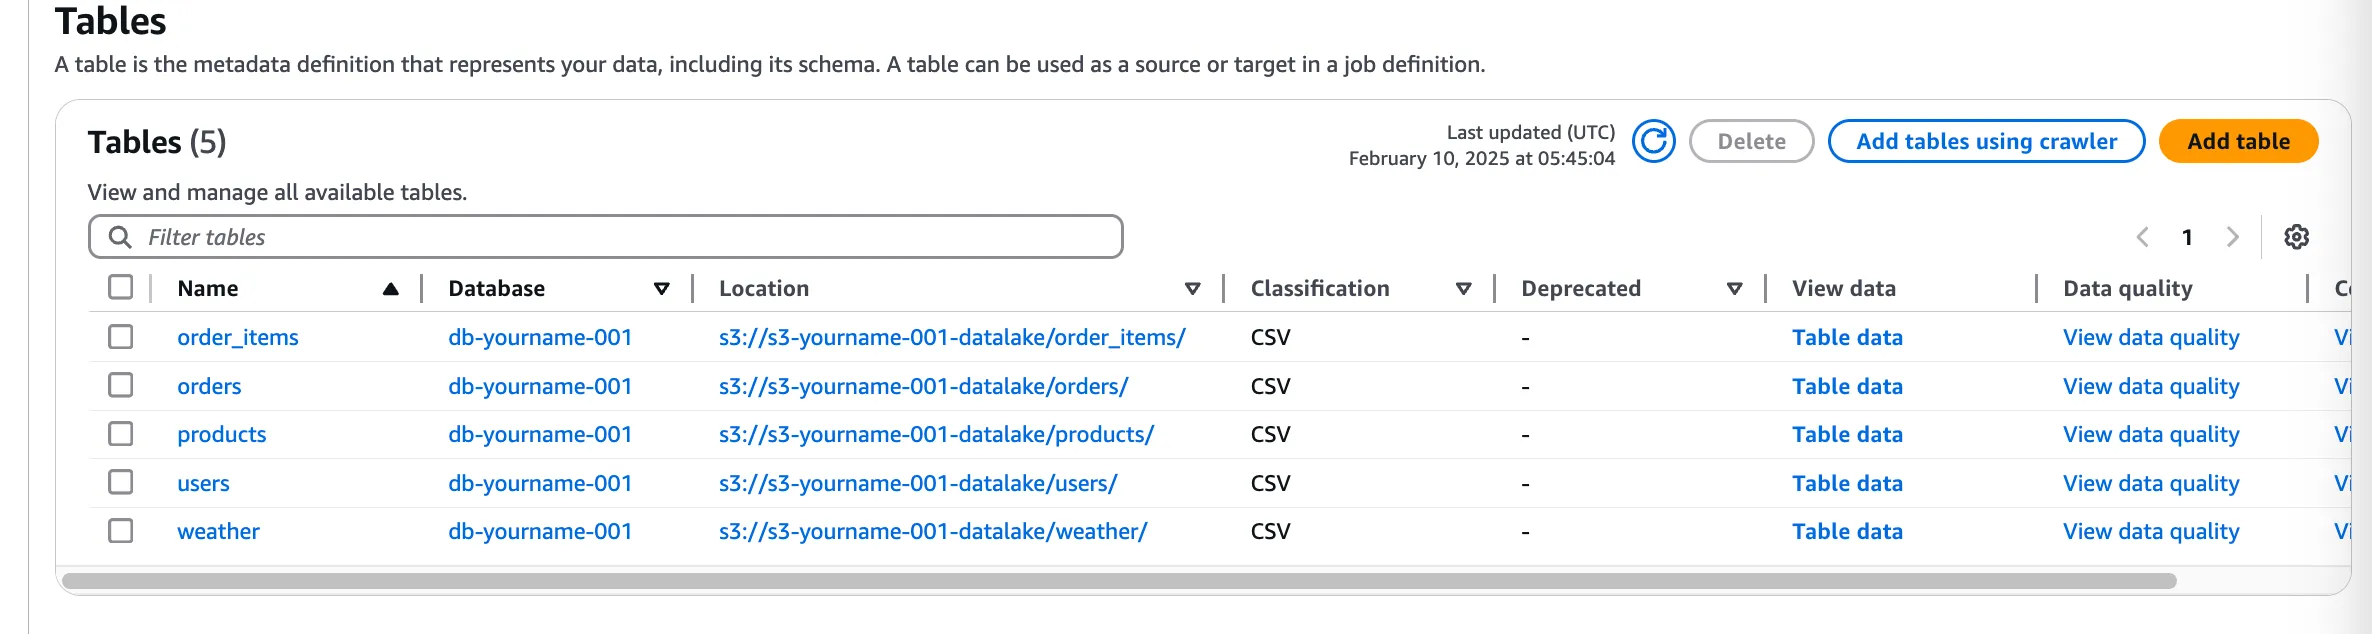2372x634 pixels.
Task: Choose Add tables using crawler
Action: coord(1986,141)
